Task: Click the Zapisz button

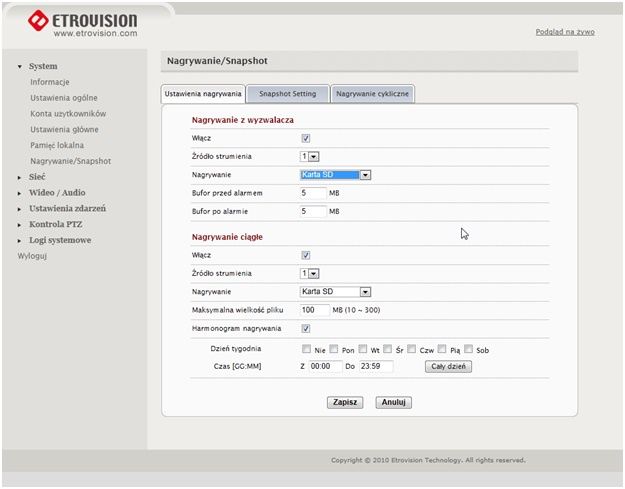Action: tap(345, 402)
